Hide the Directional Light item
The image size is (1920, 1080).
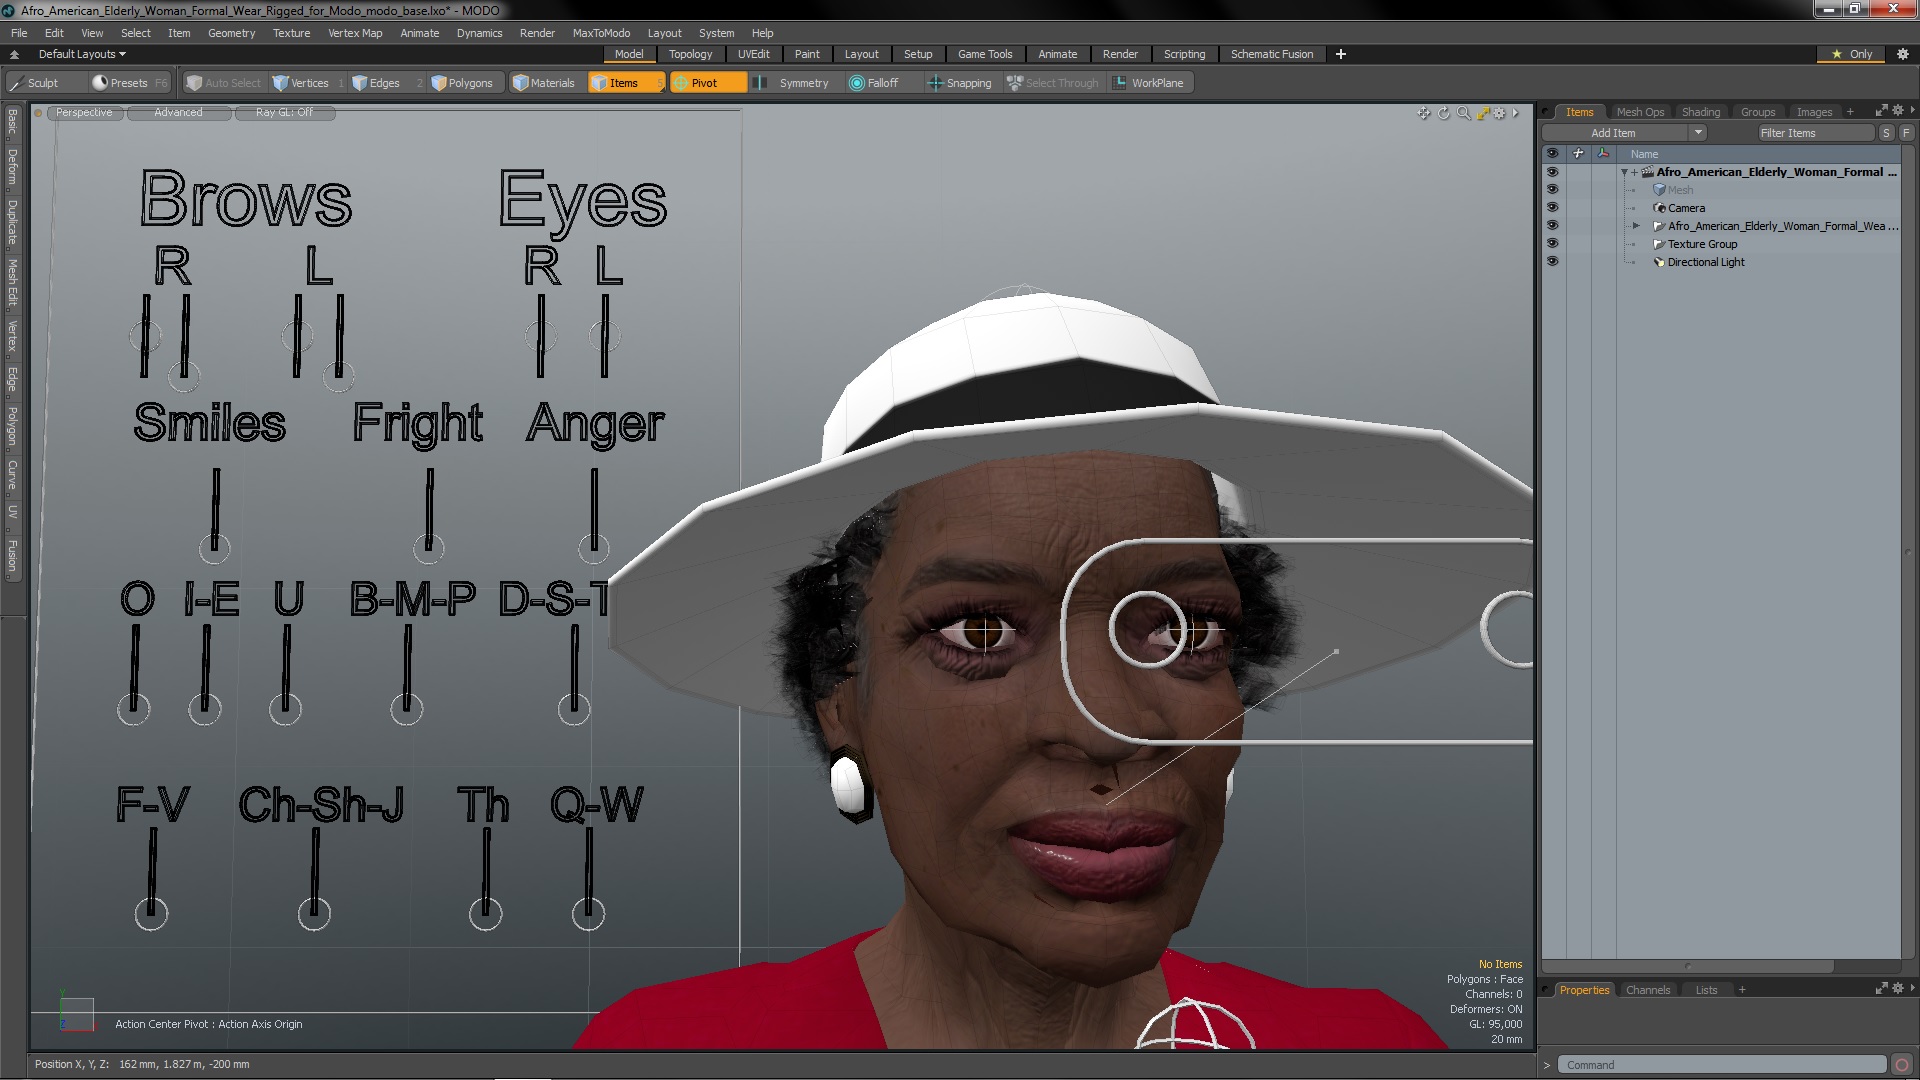[x=1552, y=262]
